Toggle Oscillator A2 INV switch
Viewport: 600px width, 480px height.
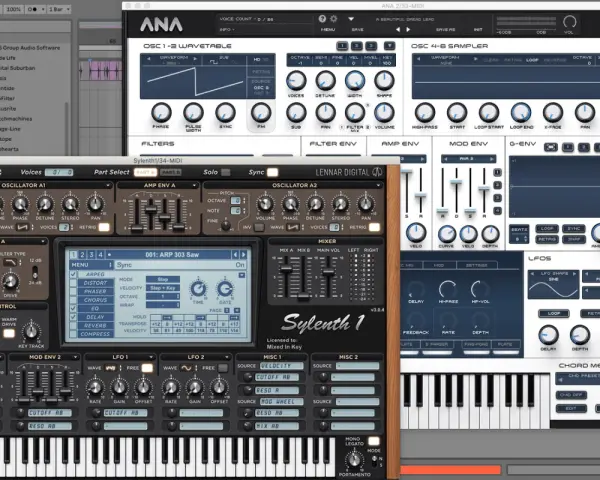[259, 227]
